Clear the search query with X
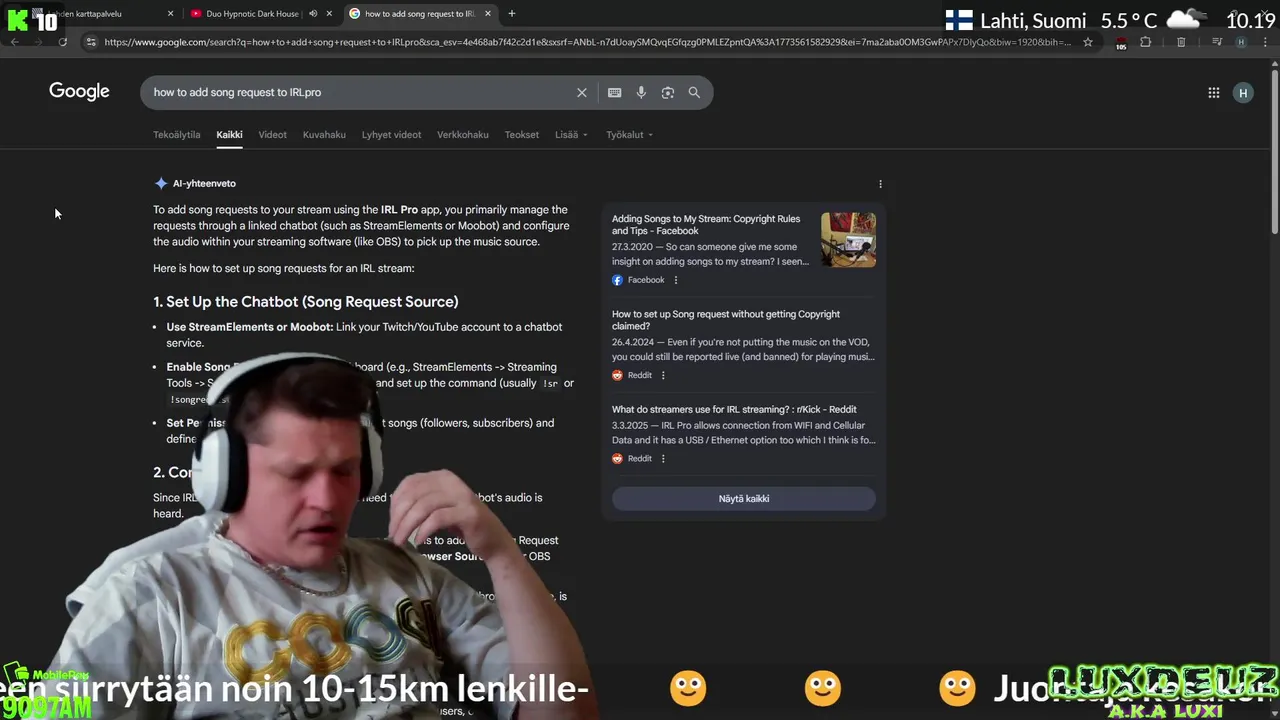Screen dimensions: 1280x720 click(581, 92)
